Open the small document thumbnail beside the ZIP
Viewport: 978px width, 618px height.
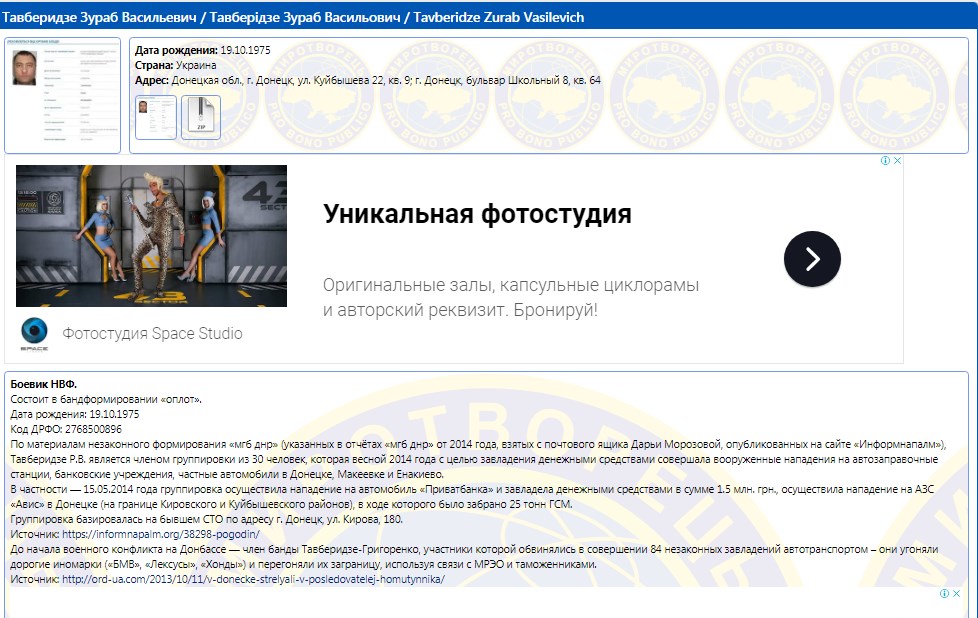tap(155, 117)
